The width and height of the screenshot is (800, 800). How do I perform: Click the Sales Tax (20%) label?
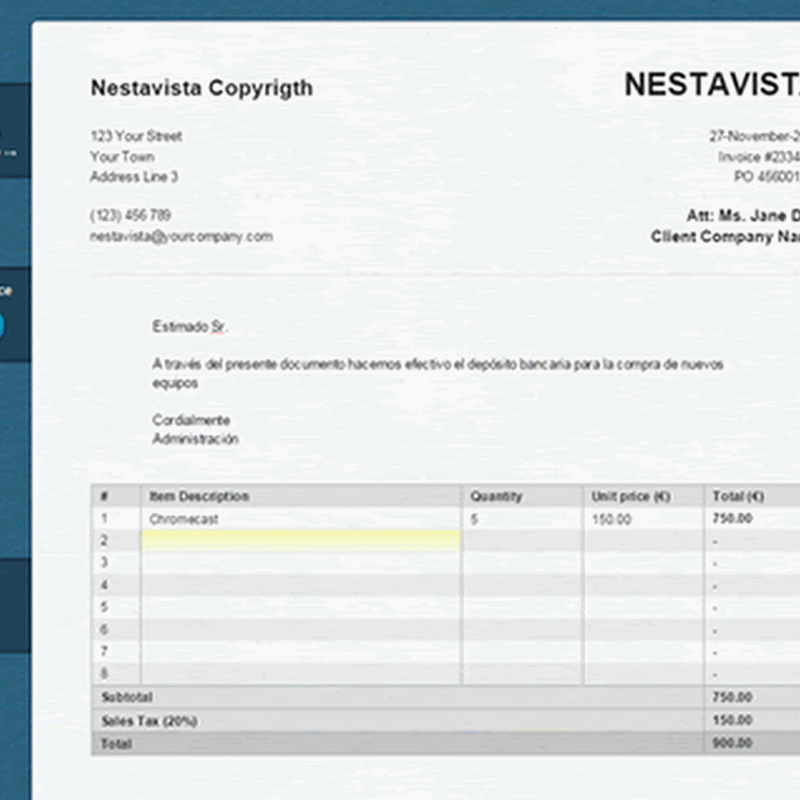point(148,720)
